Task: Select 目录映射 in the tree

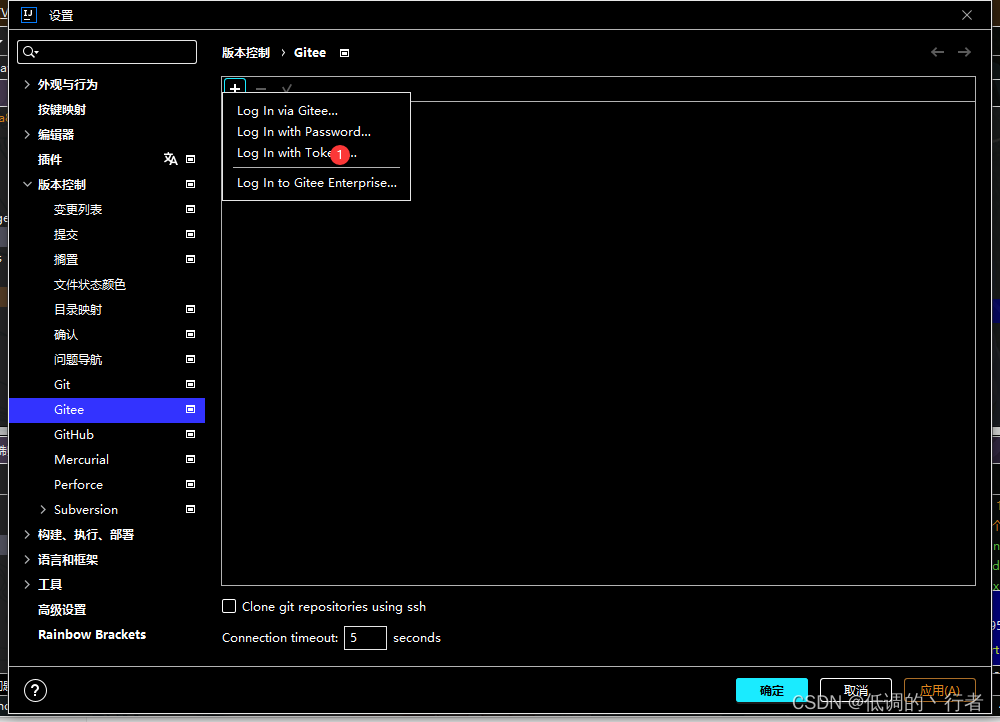Action: 78,309
